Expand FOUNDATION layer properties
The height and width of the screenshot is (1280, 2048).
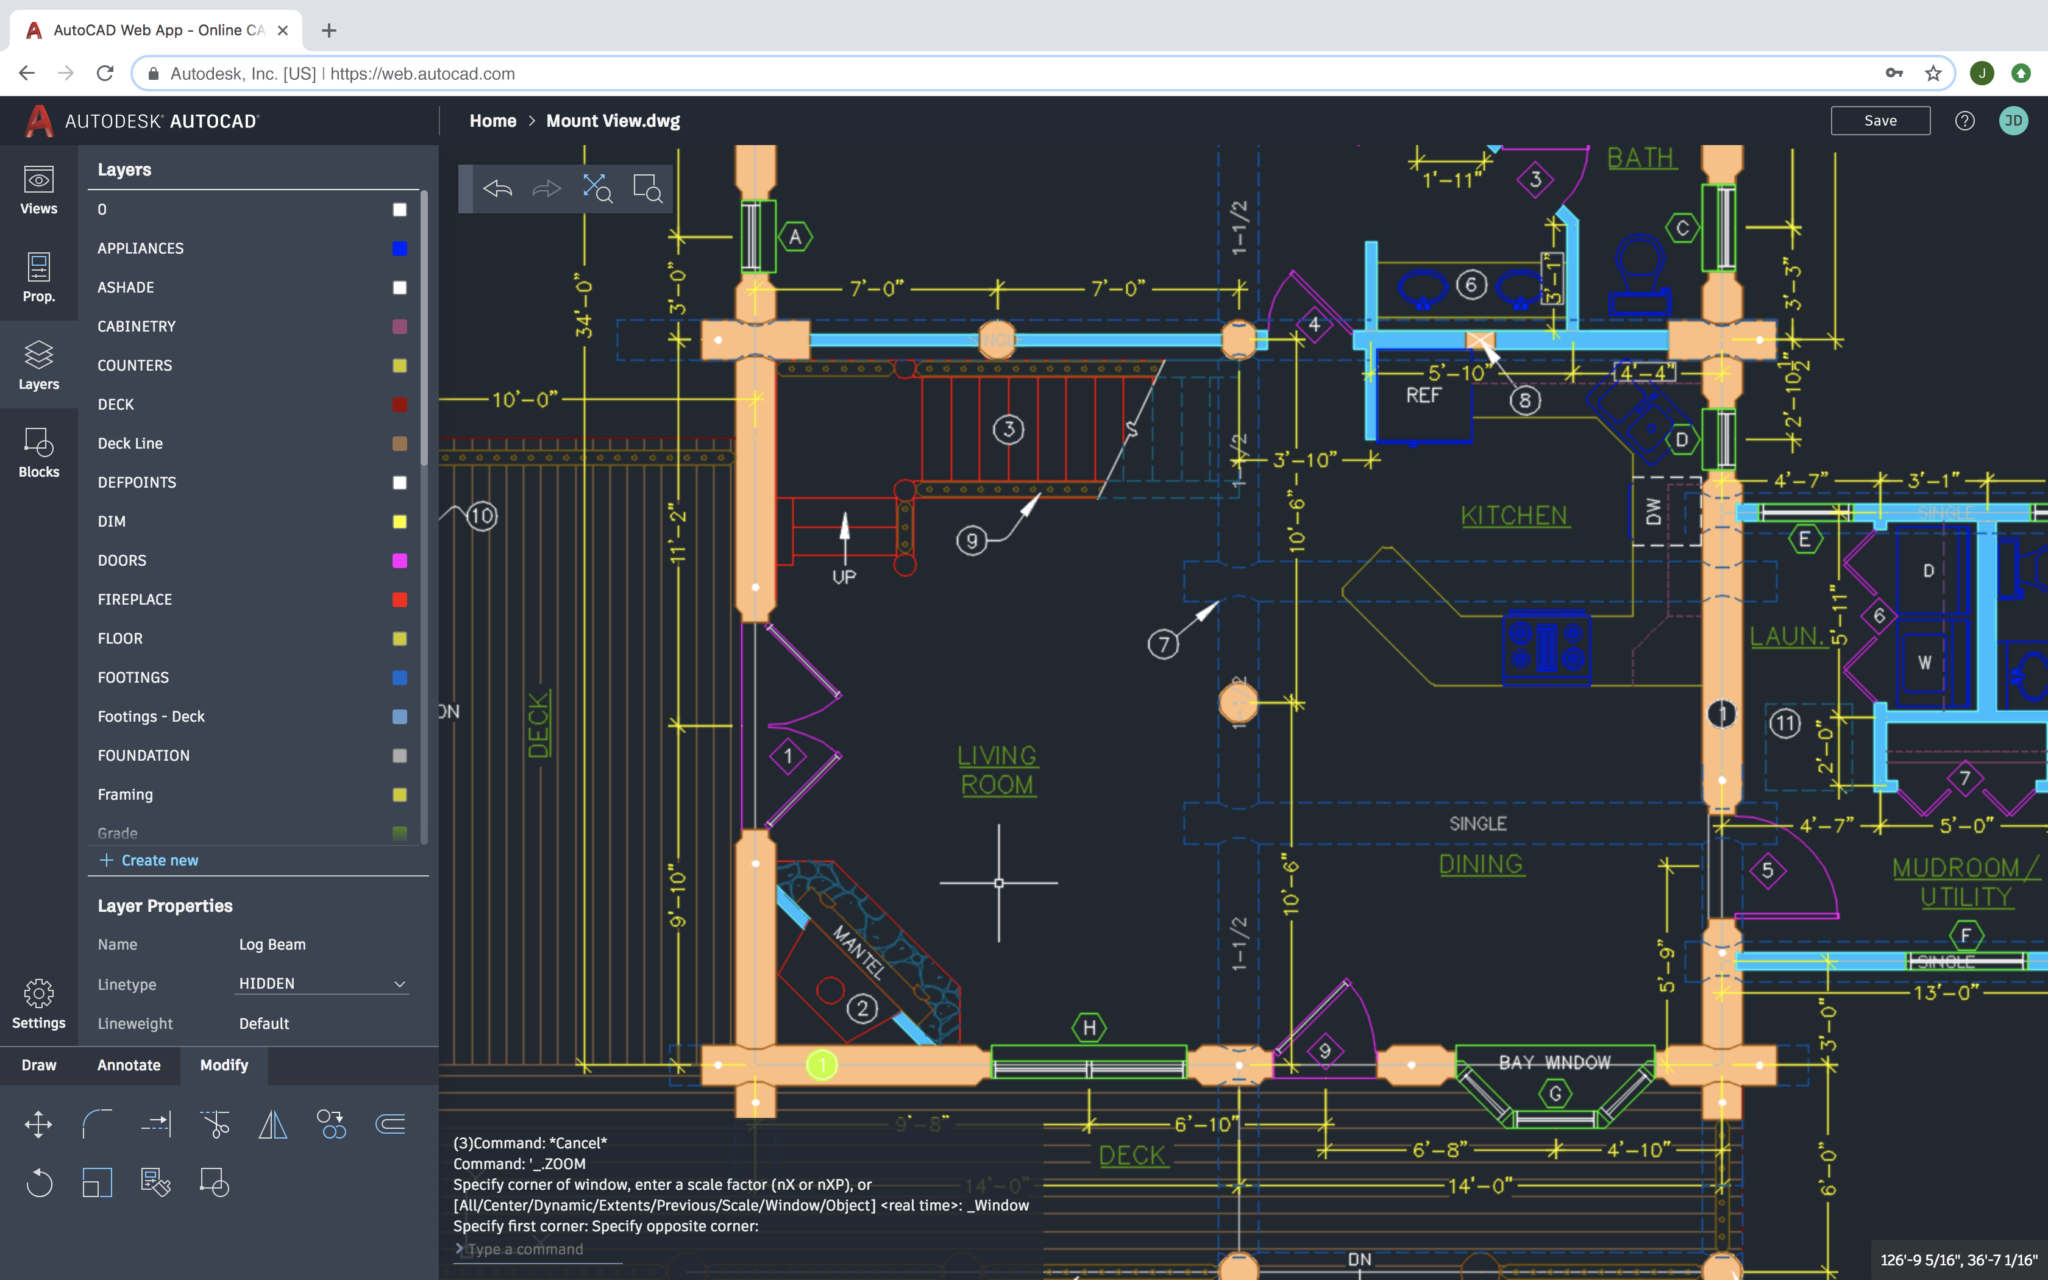pos(143,754)
